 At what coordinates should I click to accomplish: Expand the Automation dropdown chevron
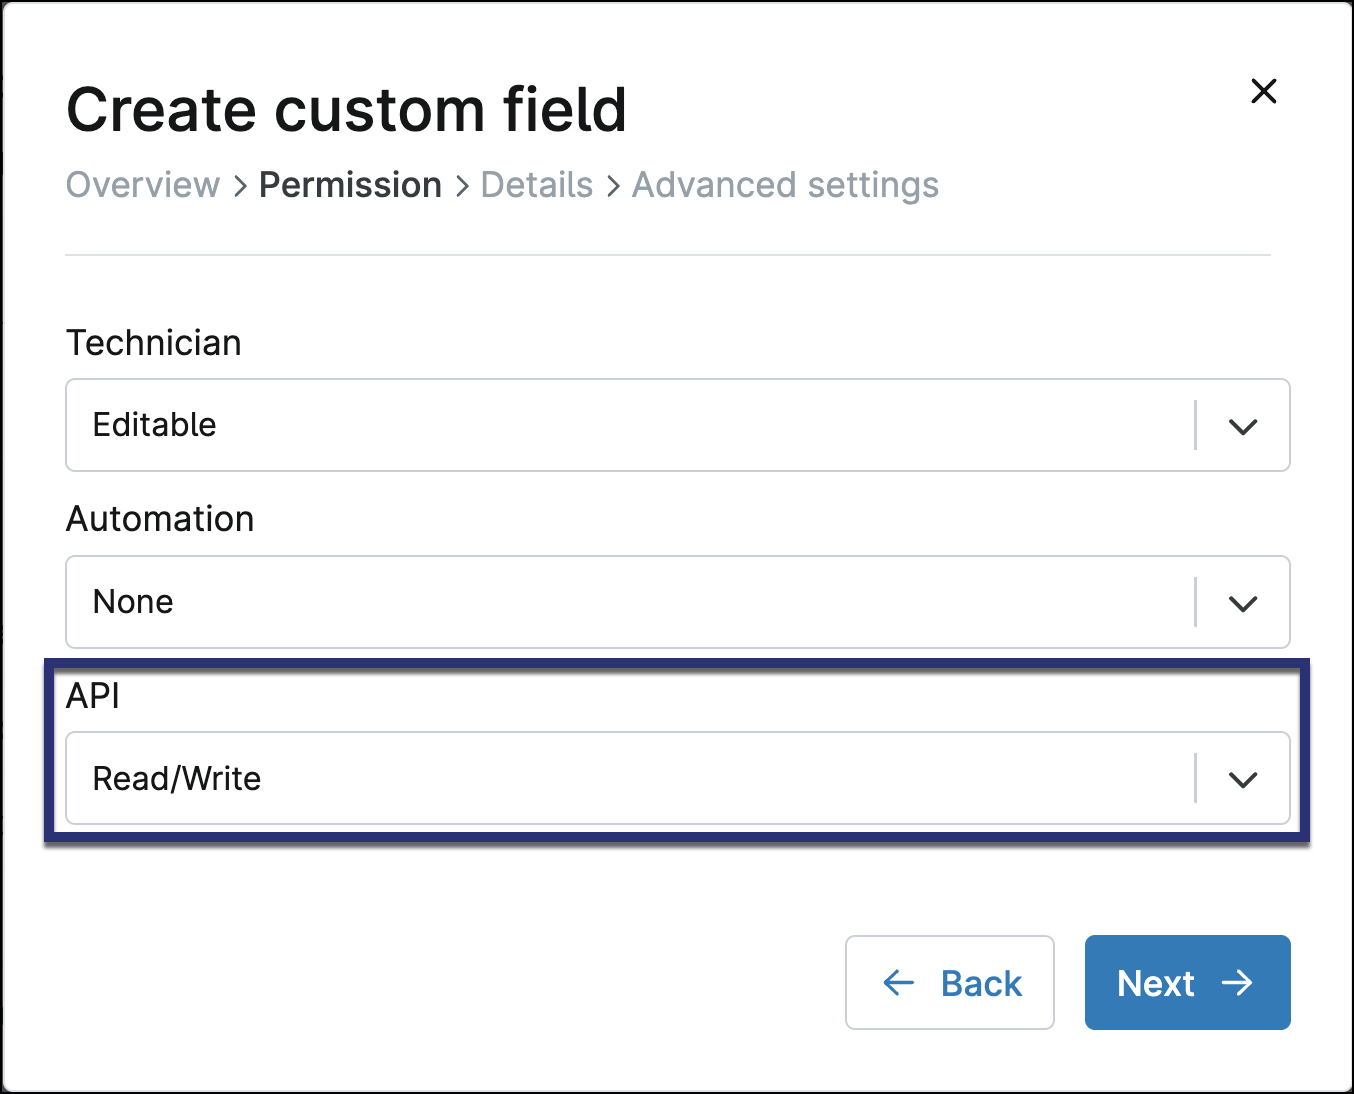(1243, 603)
